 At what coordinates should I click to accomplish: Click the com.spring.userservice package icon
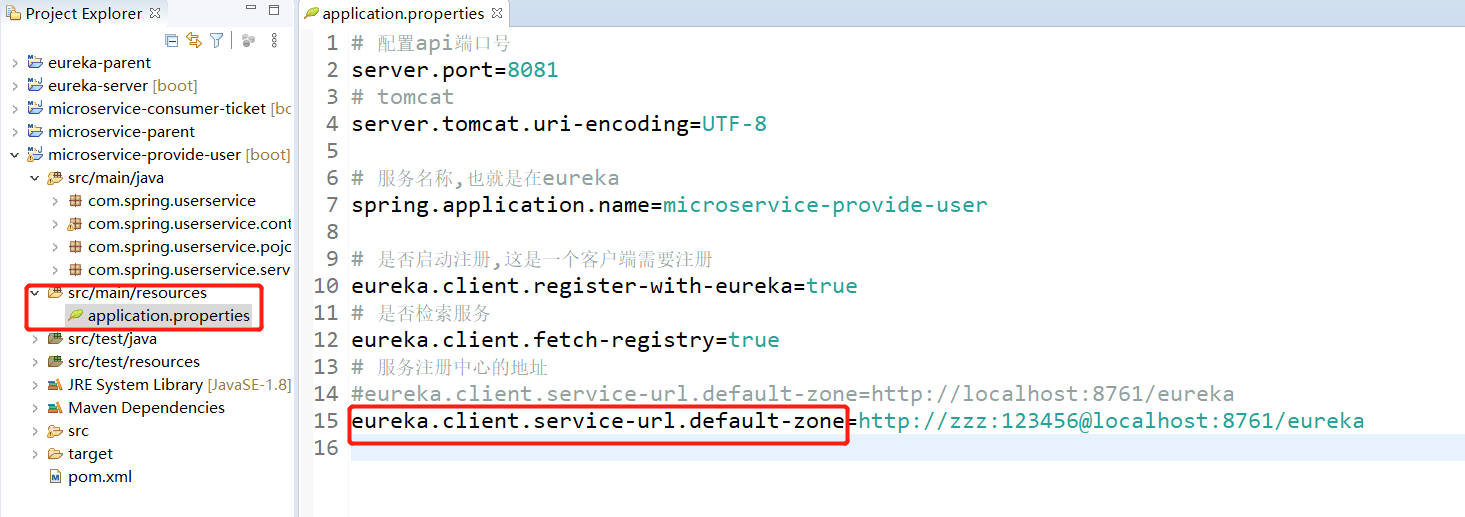click(75, 201)
